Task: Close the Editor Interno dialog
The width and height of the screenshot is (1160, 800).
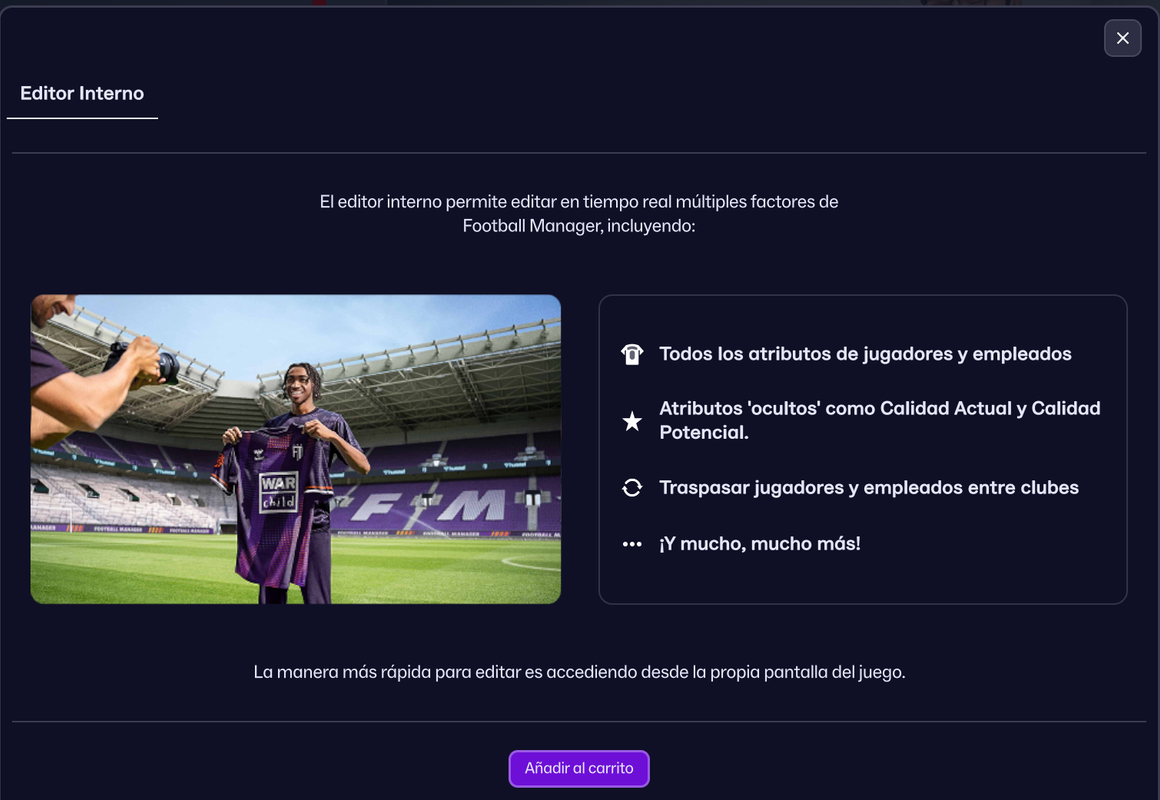Action: (1122, 38)
